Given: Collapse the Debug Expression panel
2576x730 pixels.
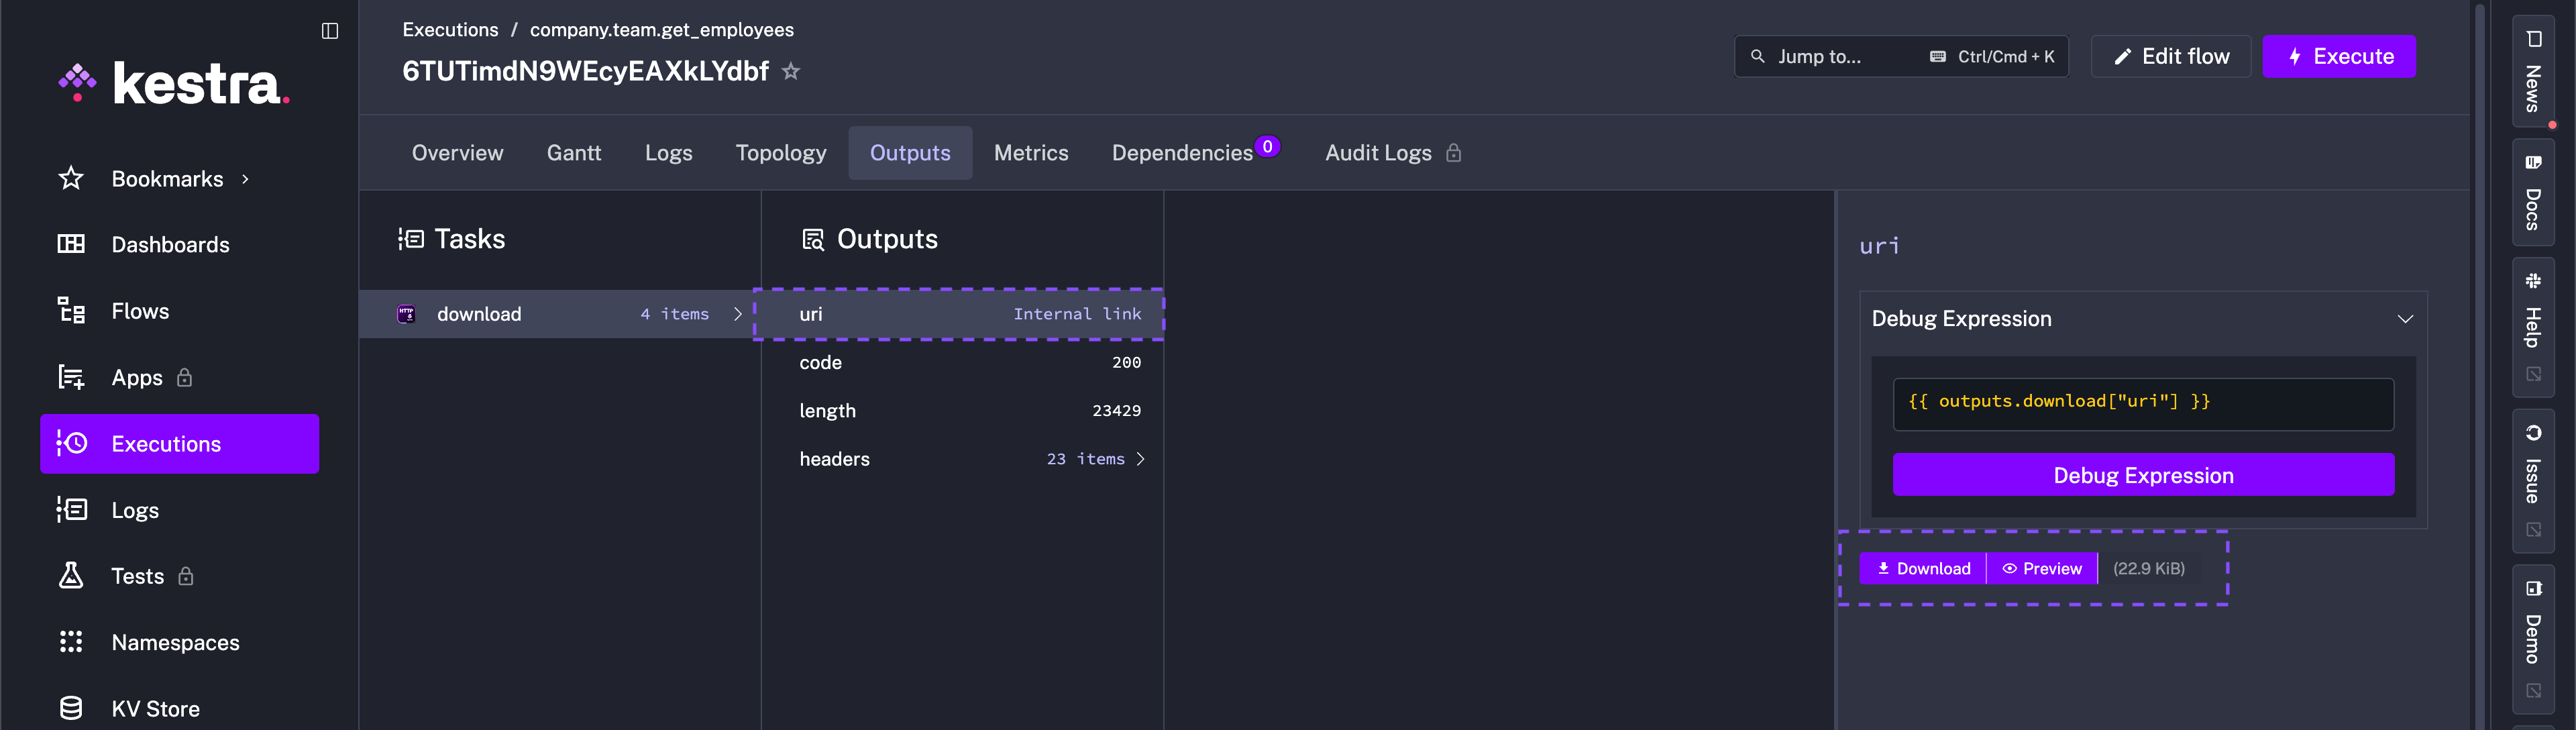Looking at the screenshot, I should (x=2404, y=319).
